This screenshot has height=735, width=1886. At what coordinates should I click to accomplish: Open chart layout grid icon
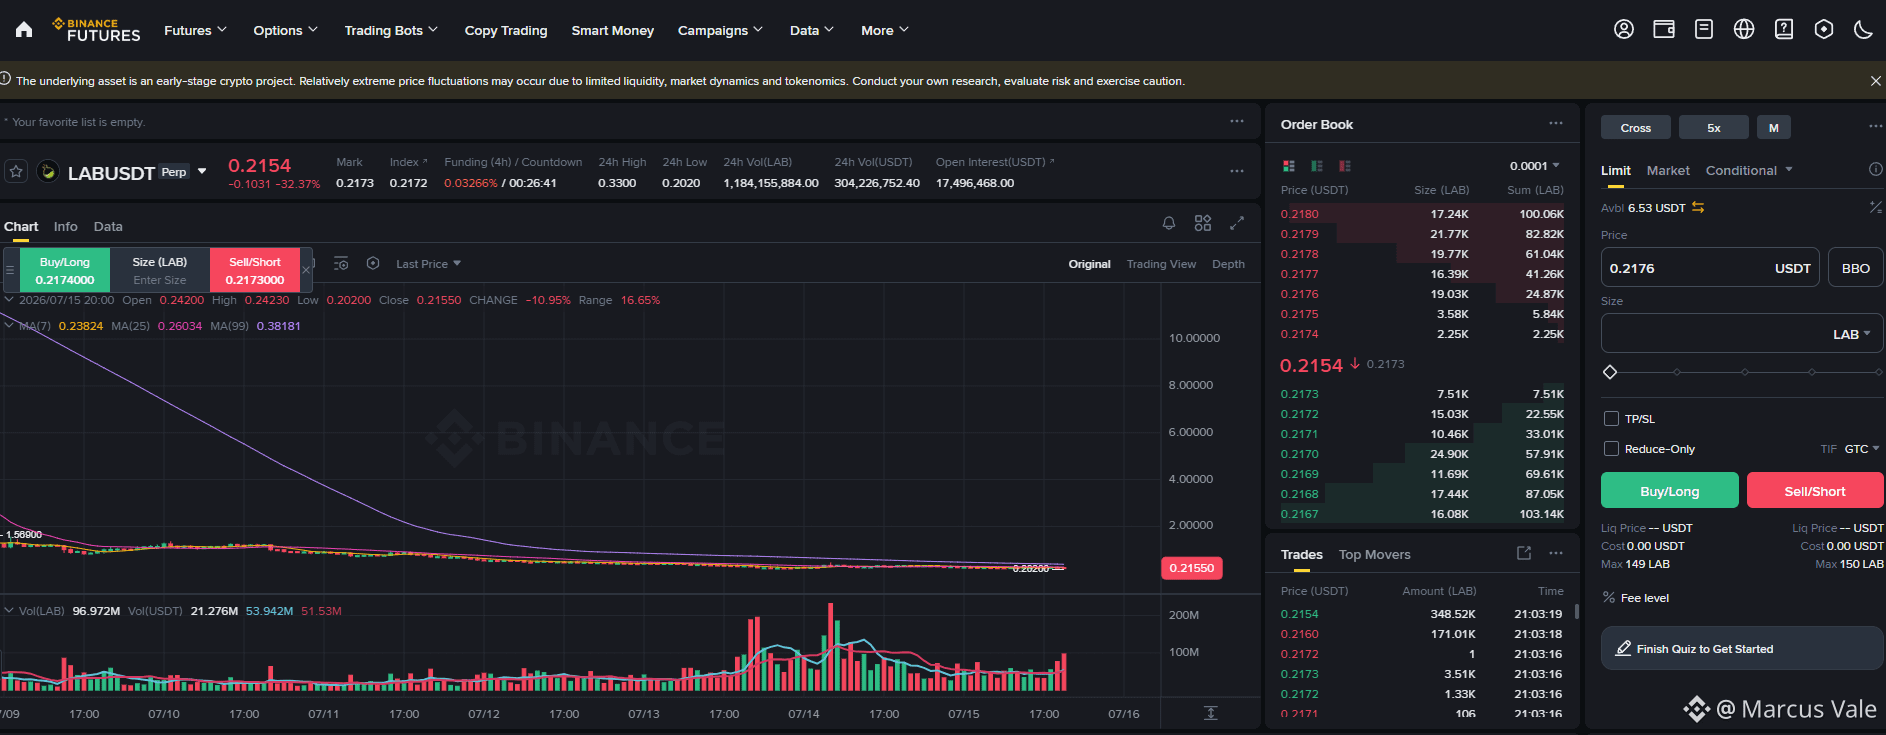1203,223
